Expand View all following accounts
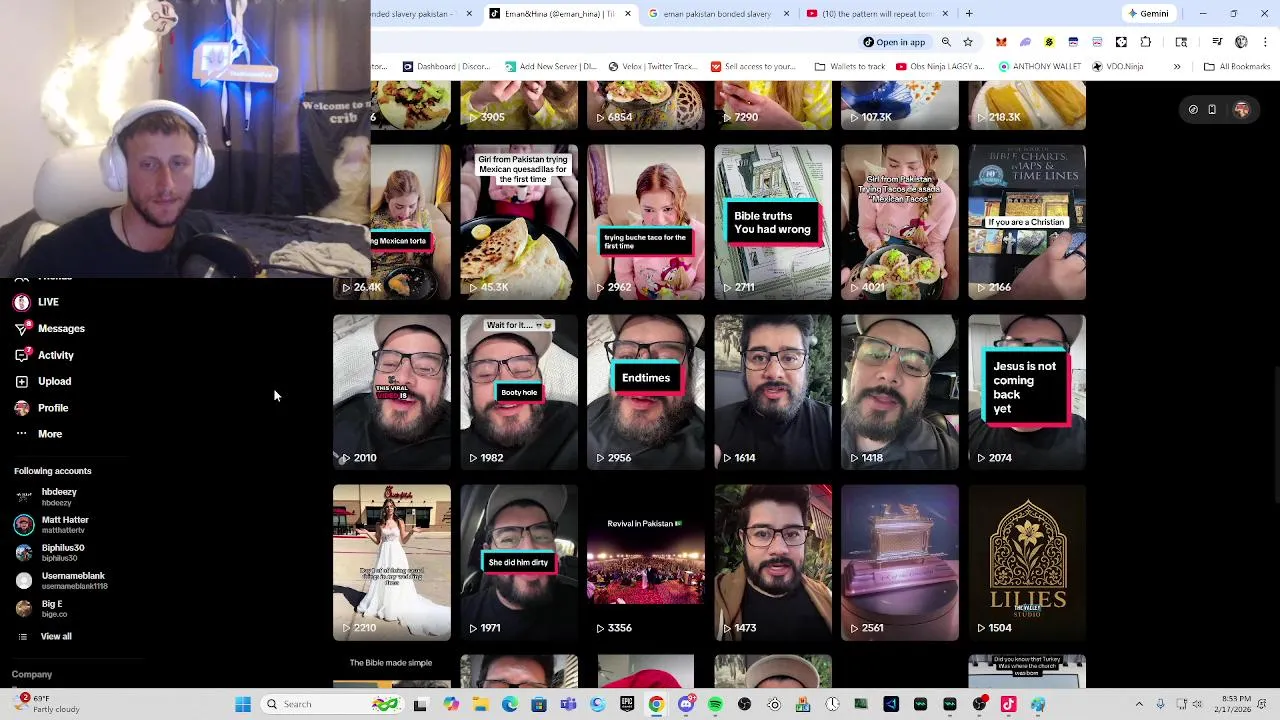The width and height of the screenshot is (1280, 720). point(44,636)
